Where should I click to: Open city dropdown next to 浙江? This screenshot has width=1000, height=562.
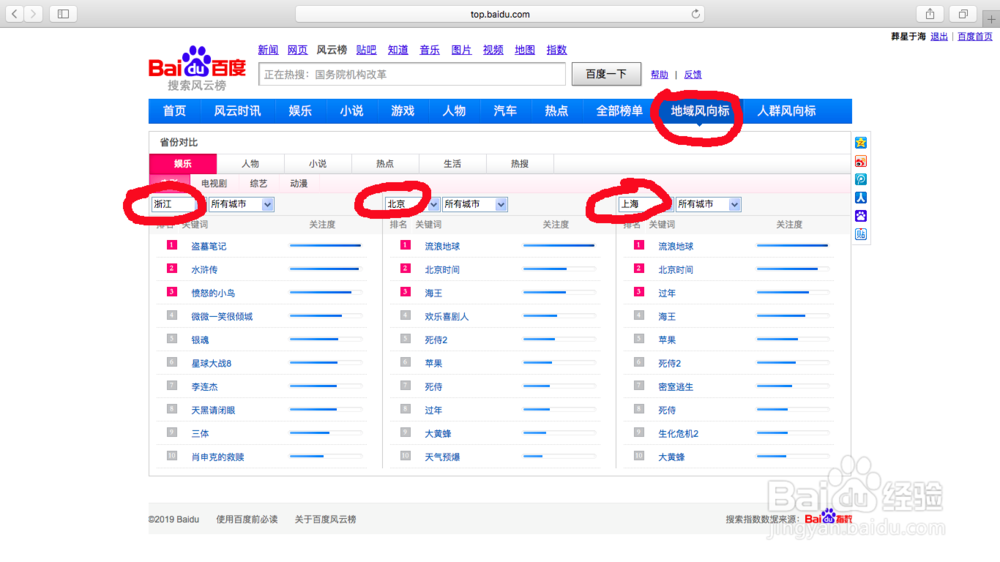242,204
